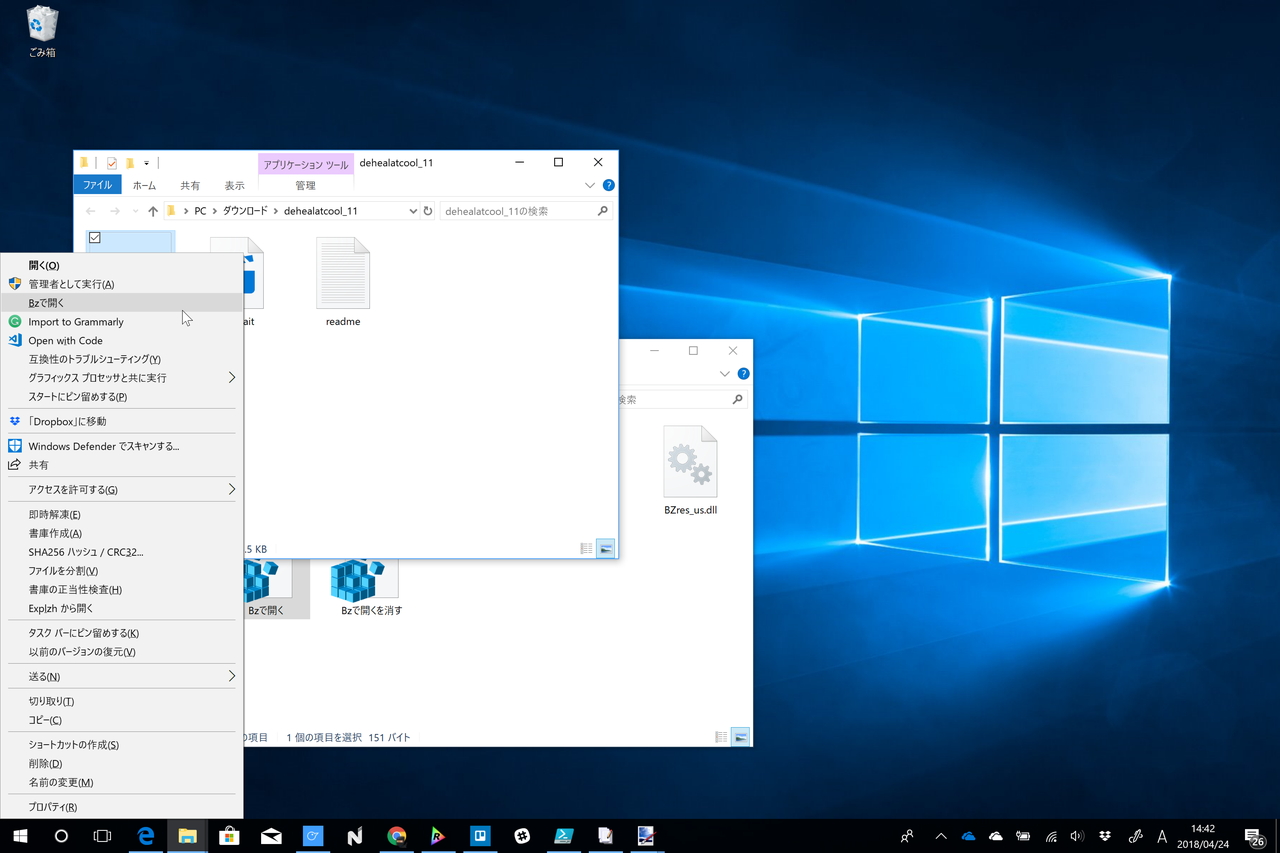Expand the breadcrumb chevron after PC
Screen dimensions: 1280x853
(x=215, y=211)
